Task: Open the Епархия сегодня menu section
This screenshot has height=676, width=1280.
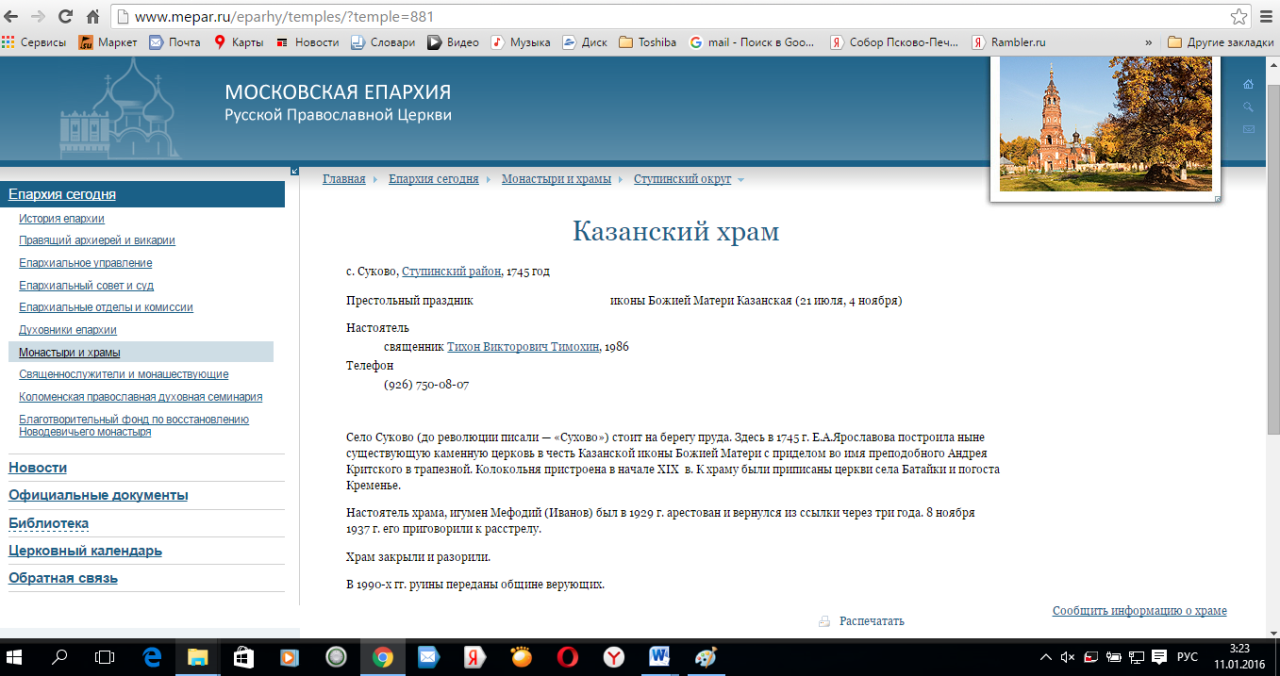Action: pyautogui.click(x=62, y=194)
